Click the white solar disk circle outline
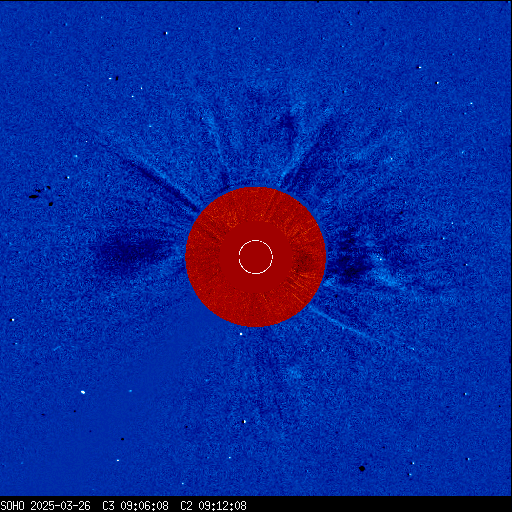 [256, 257]
